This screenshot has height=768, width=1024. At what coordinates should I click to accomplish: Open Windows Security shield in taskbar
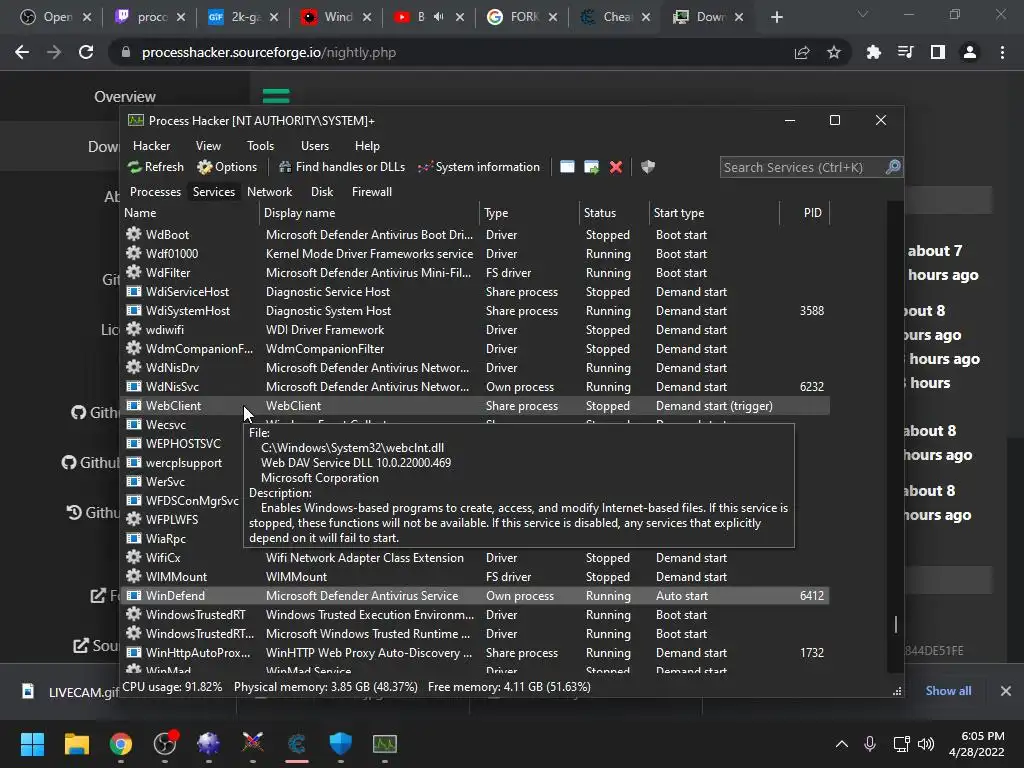coord(340,744)
